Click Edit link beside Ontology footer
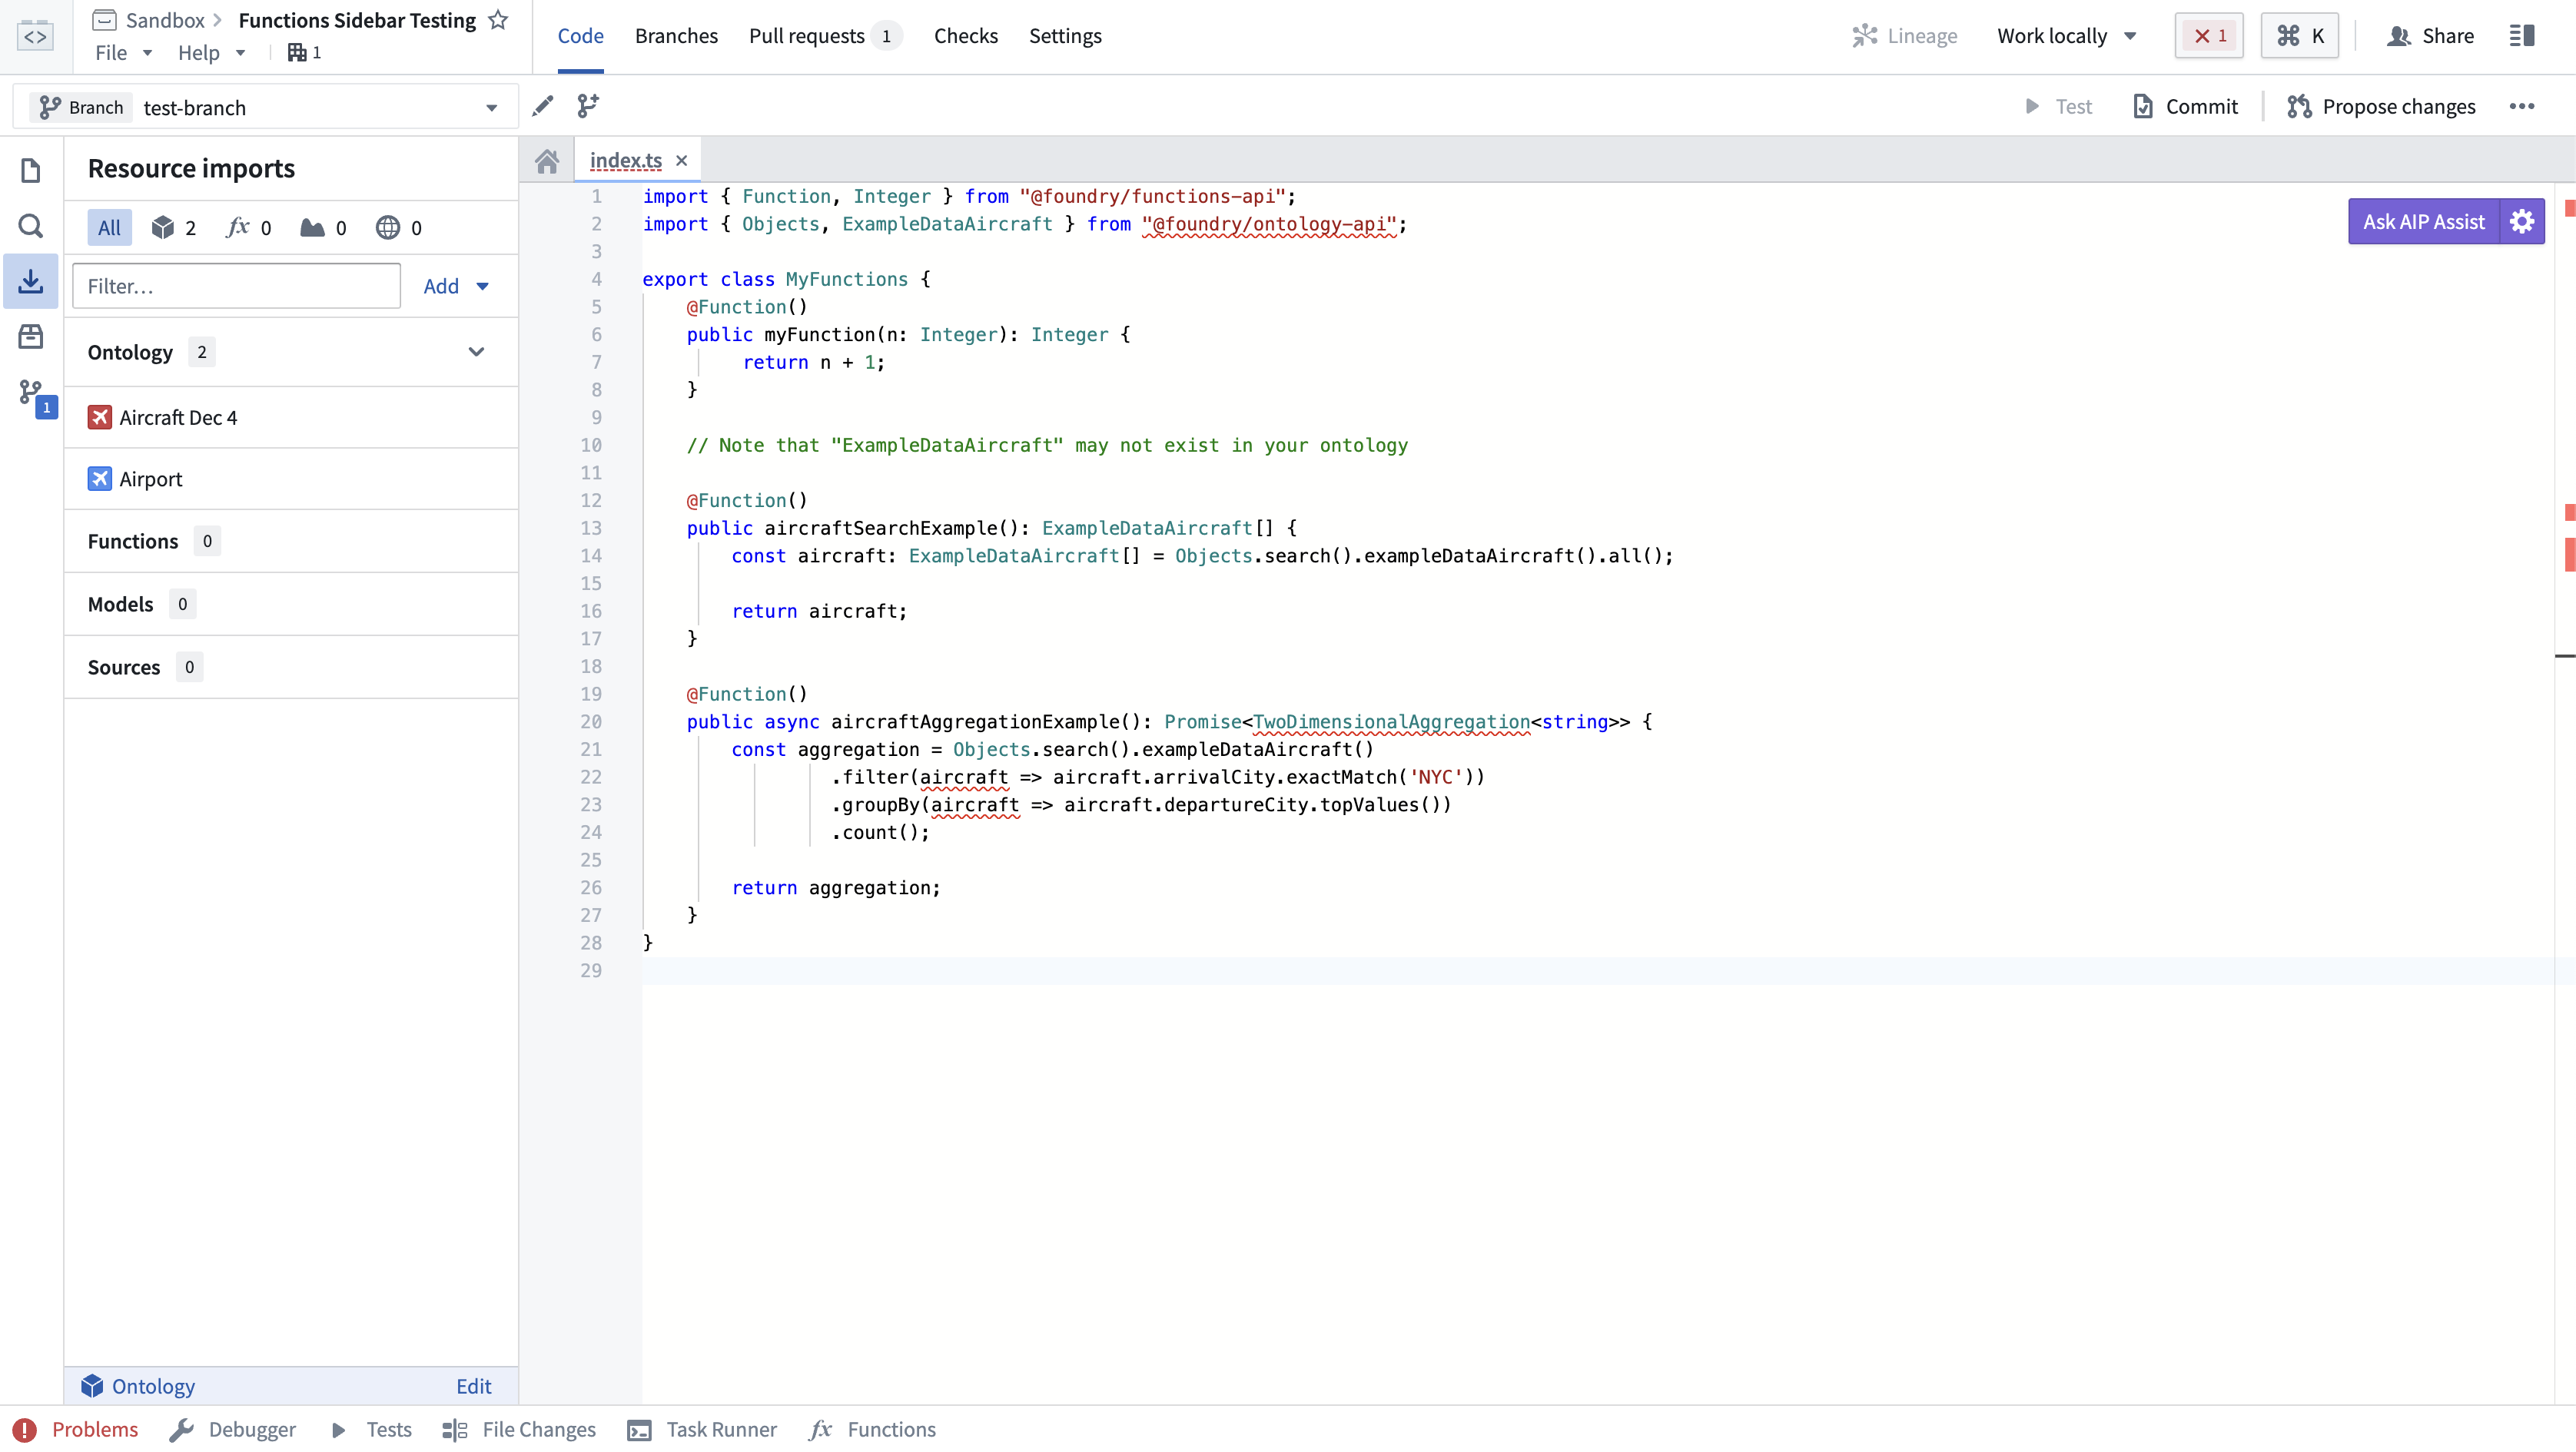The width and height of the screenshot is (2576, 1452). pos(473,1386)
